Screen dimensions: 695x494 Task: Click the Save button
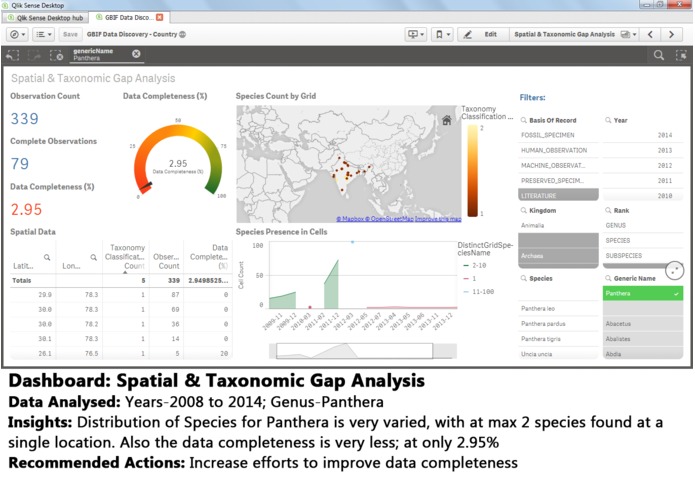pos(70,35)
